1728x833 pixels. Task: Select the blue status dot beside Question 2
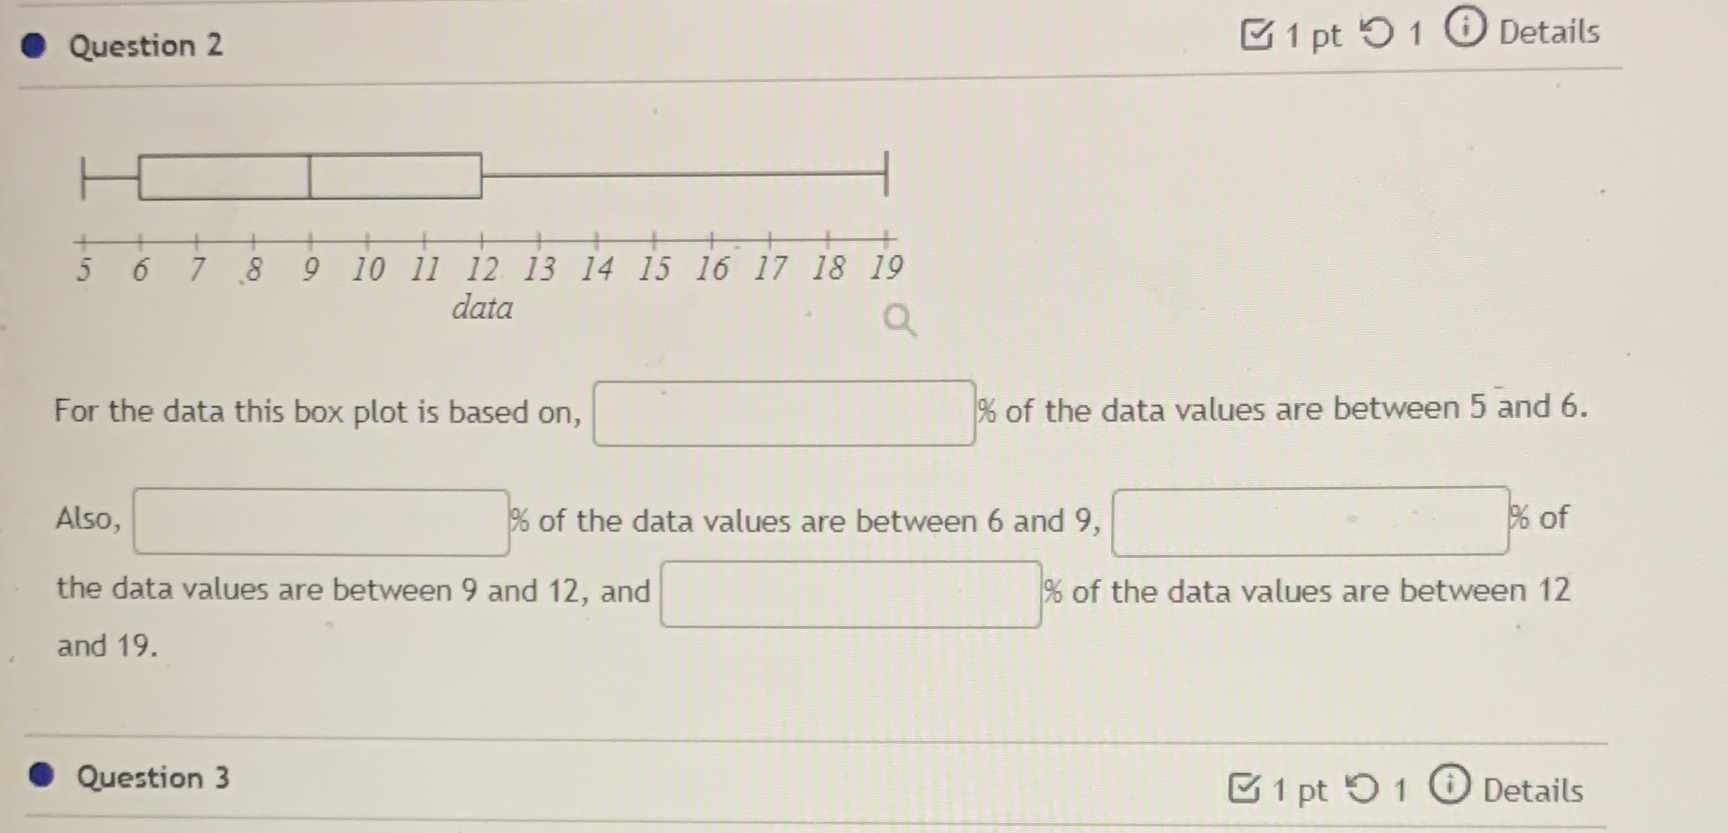pos(33,45)
